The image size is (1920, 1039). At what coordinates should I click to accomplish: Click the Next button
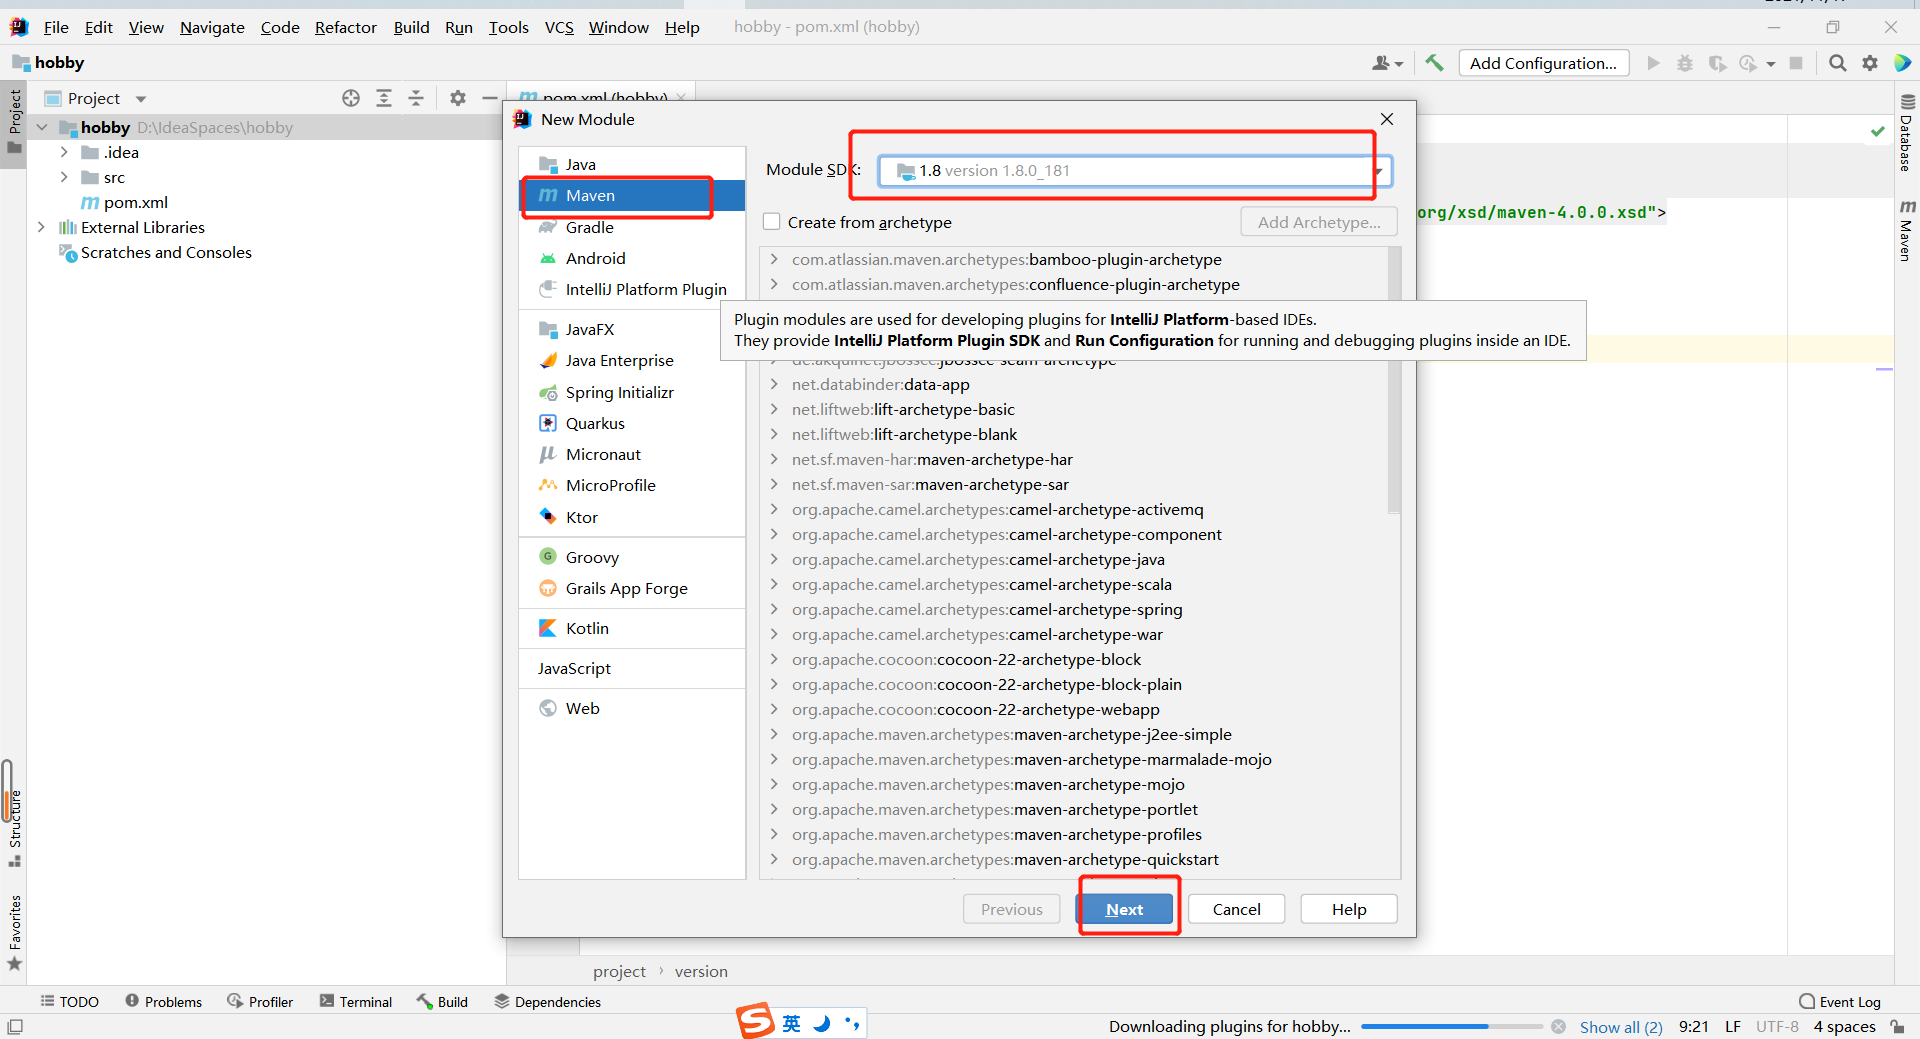pos(1124,909)
